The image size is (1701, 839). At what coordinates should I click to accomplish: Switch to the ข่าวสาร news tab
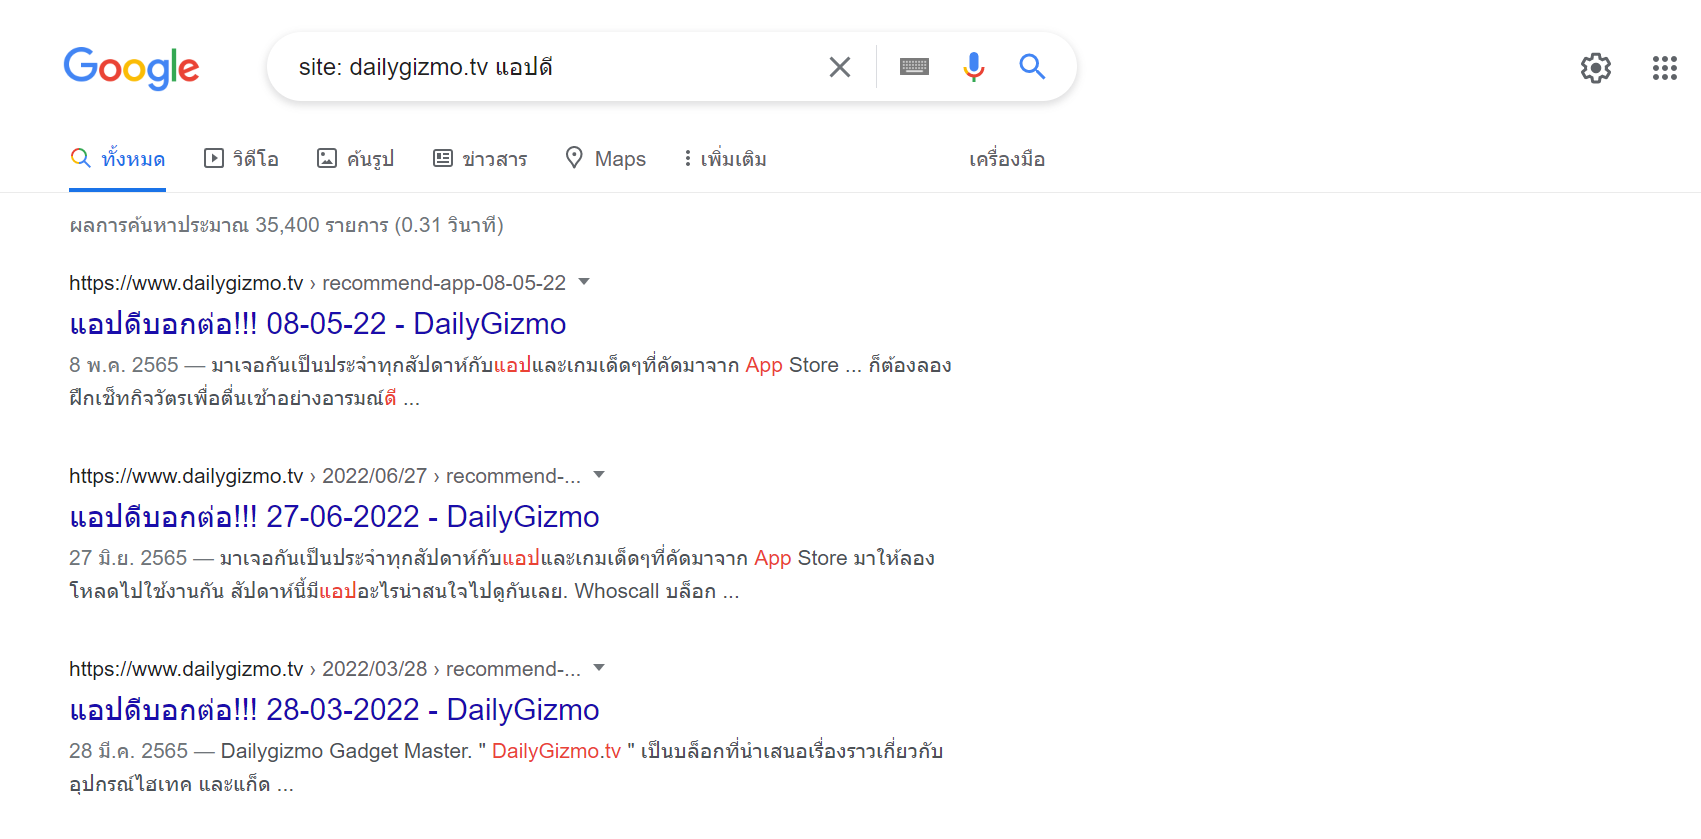[480, 159]
